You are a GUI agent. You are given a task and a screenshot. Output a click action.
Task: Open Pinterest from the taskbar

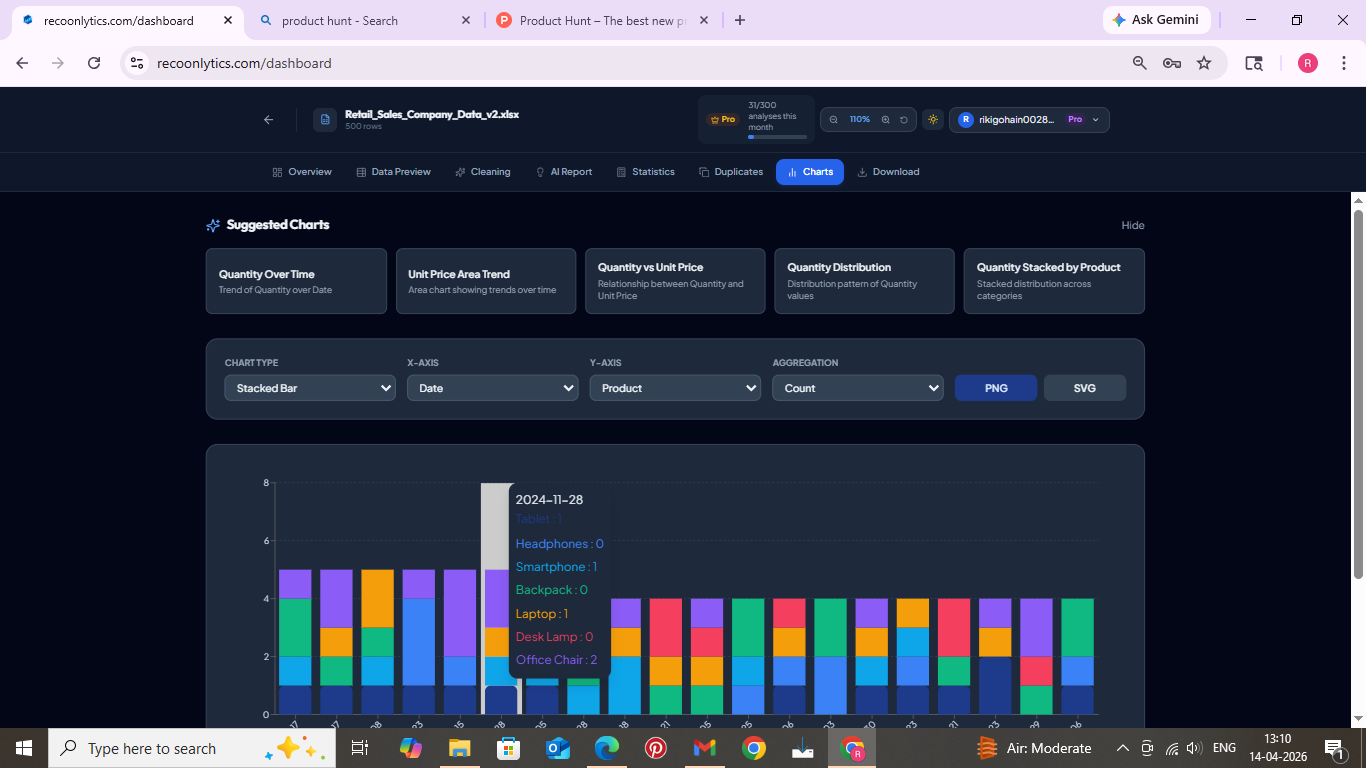[656, 748]
